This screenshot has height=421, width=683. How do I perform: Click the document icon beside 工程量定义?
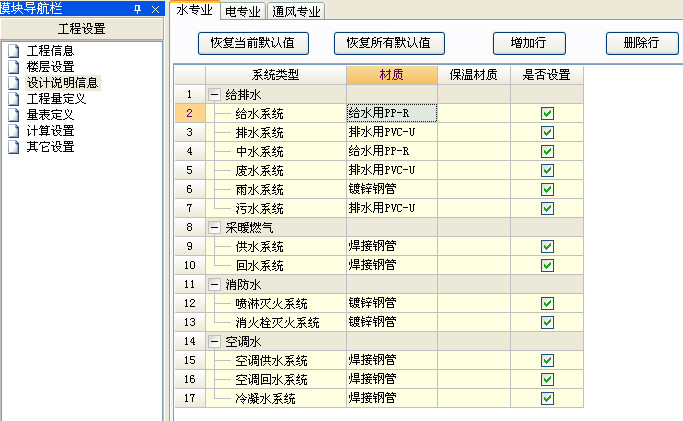pos(14,99)
